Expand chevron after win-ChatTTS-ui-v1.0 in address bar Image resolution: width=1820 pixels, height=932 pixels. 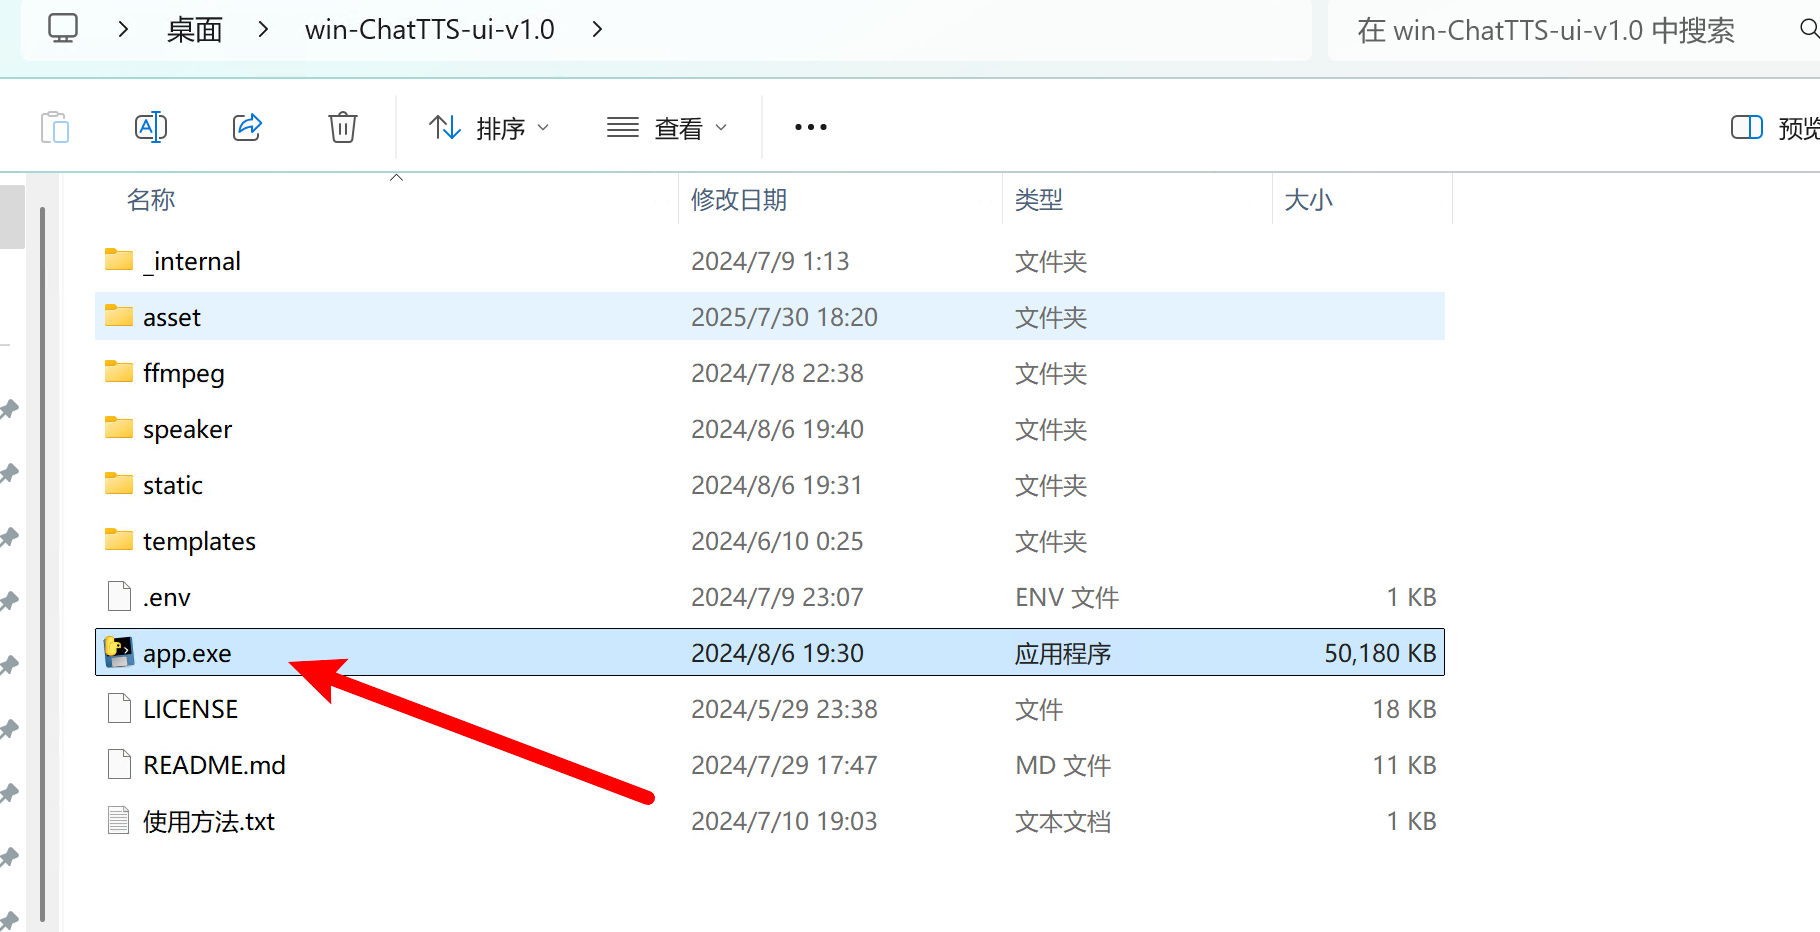point(597,30)
